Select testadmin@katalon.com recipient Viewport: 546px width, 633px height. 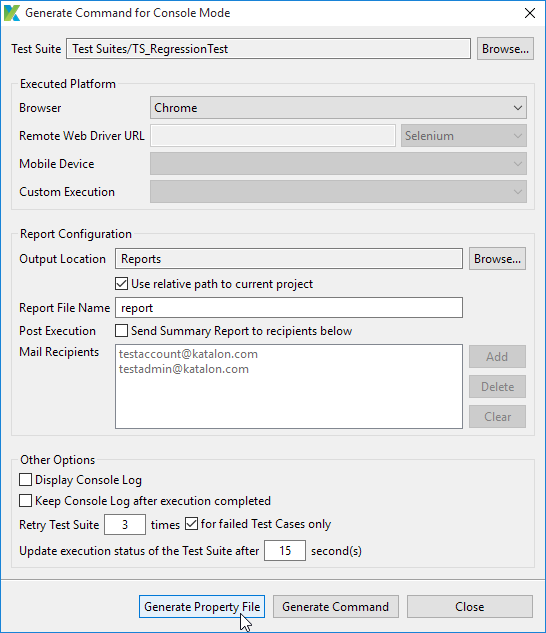(x=184, y=369)
